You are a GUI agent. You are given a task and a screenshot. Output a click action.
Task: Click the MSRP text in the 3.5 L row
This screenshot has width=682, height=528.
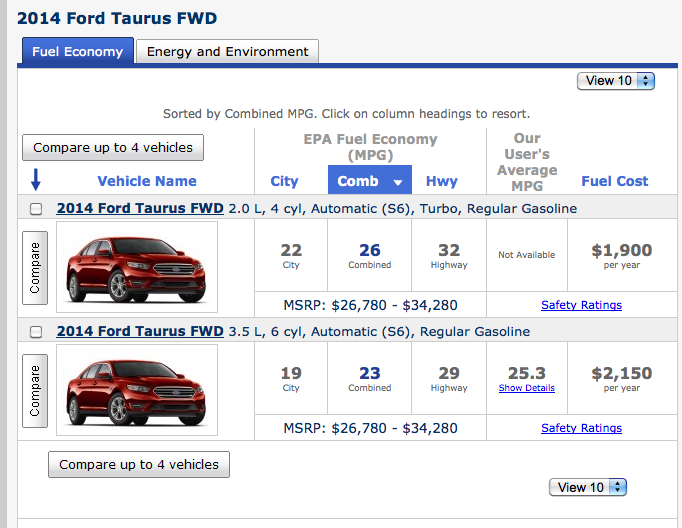pyautogui.click(x=370, y=428)
